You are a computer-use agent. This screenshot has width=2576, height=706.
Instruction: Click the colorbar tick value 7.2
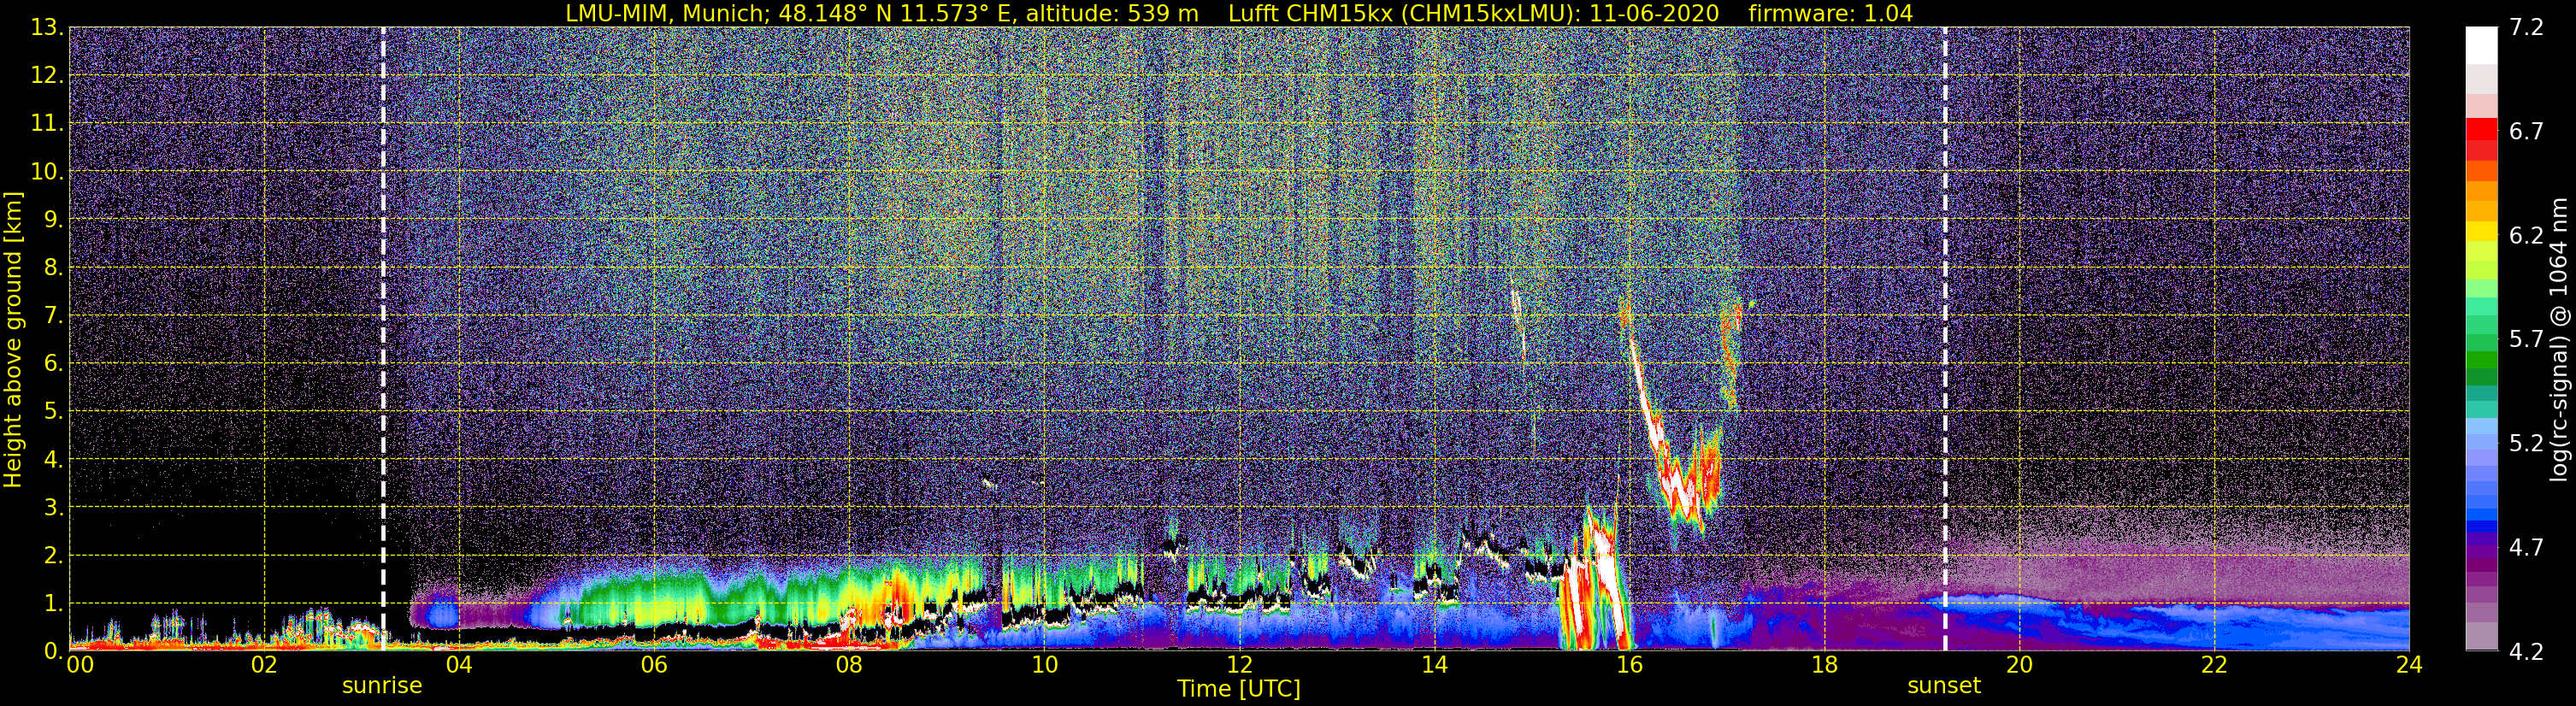point(2526,28)
